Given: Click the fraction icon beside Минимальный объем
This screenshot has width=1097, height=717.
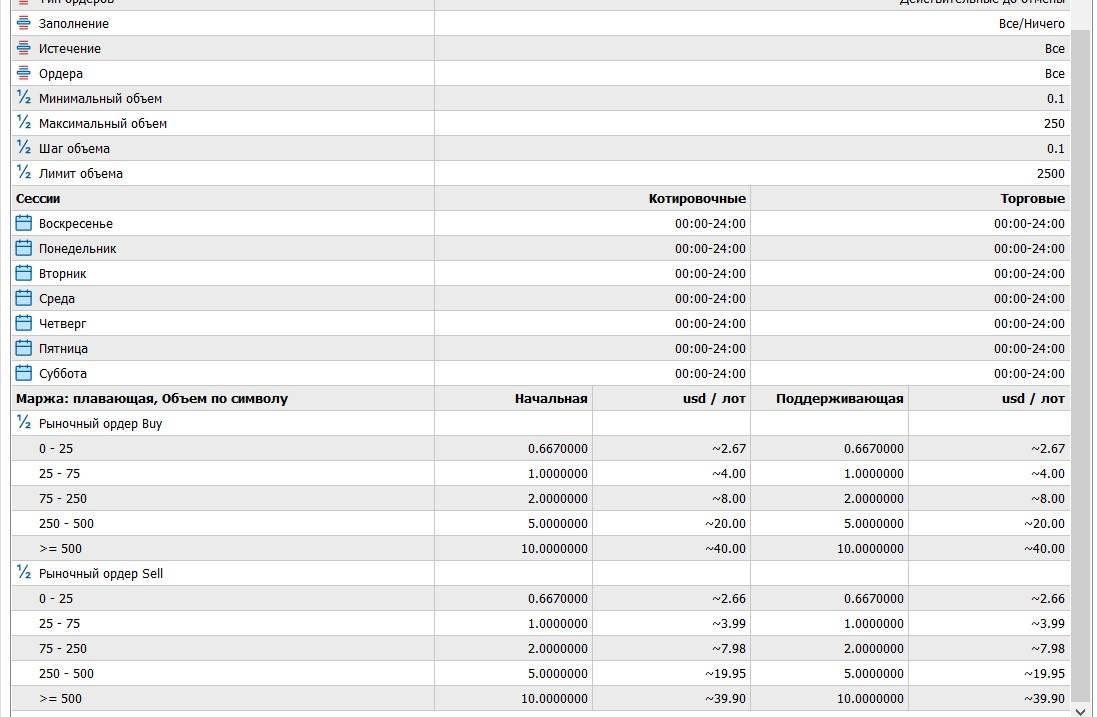Looking at the screenshot, I should (x=24, y=98).
